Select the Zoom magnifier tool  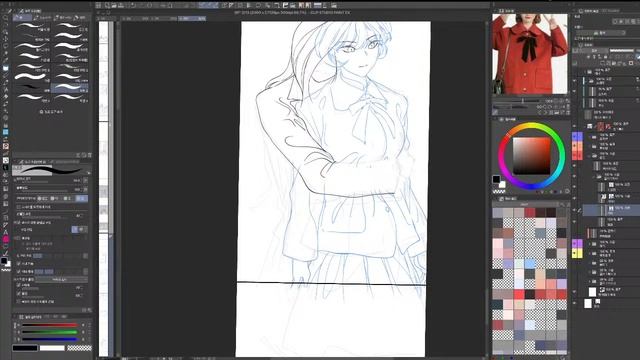pos(5,18)
